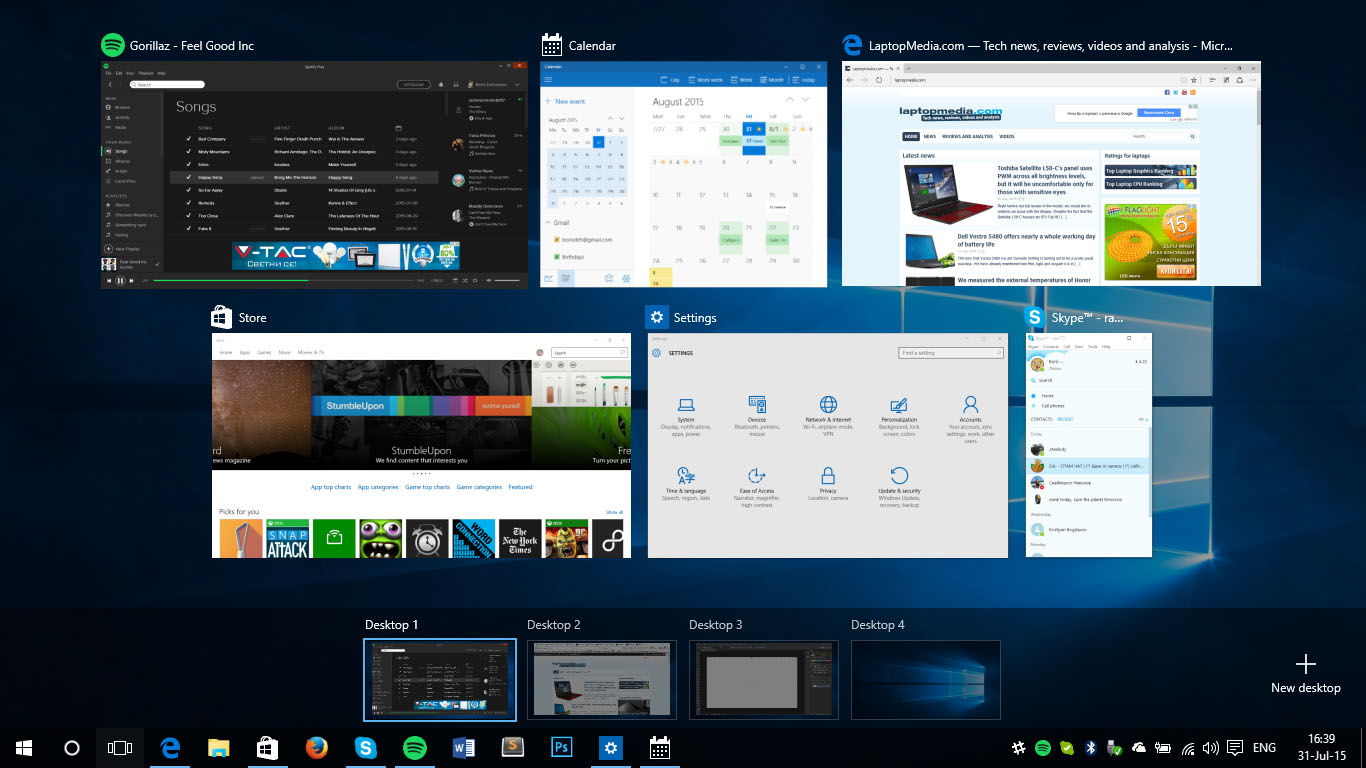Screen dimensions: 1366x768
Task: Select the LaptopMedia.com Edge window title
Action: (1051, 46)
